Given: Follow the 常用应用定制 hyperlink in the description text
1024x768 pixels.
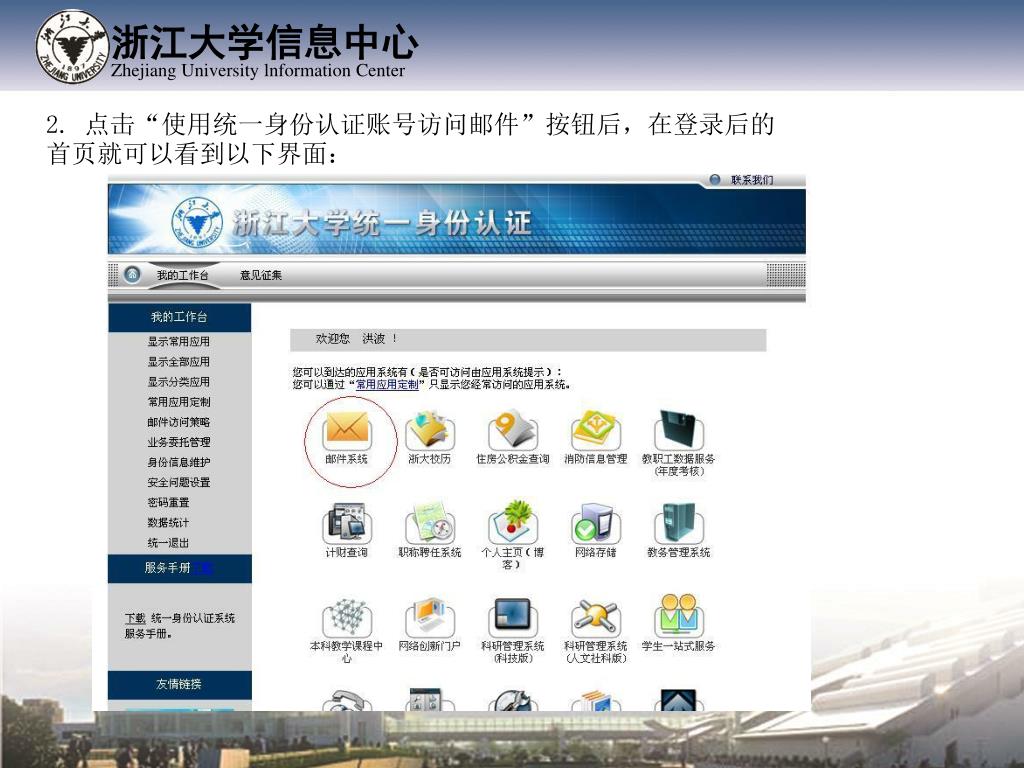Looking at the screenshot, I should coord(387,385).
